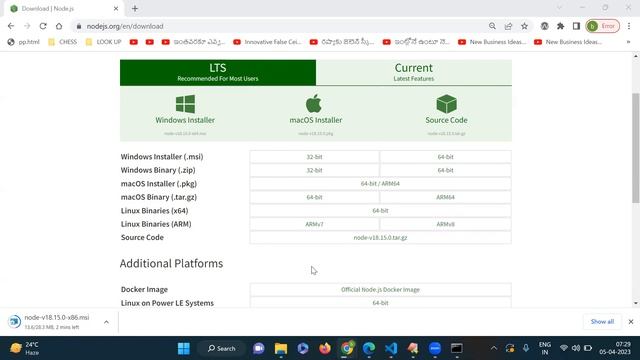
Task: Choose ARMv7 Linux Binaries
Action: point(314,224)
